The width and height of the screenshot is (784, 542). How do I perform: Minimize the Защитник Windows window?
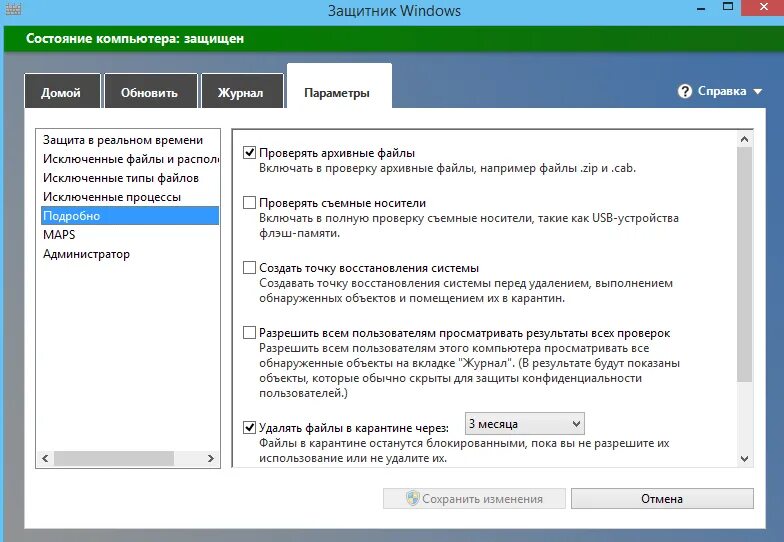pyautogui.click(x=702, y=8)
